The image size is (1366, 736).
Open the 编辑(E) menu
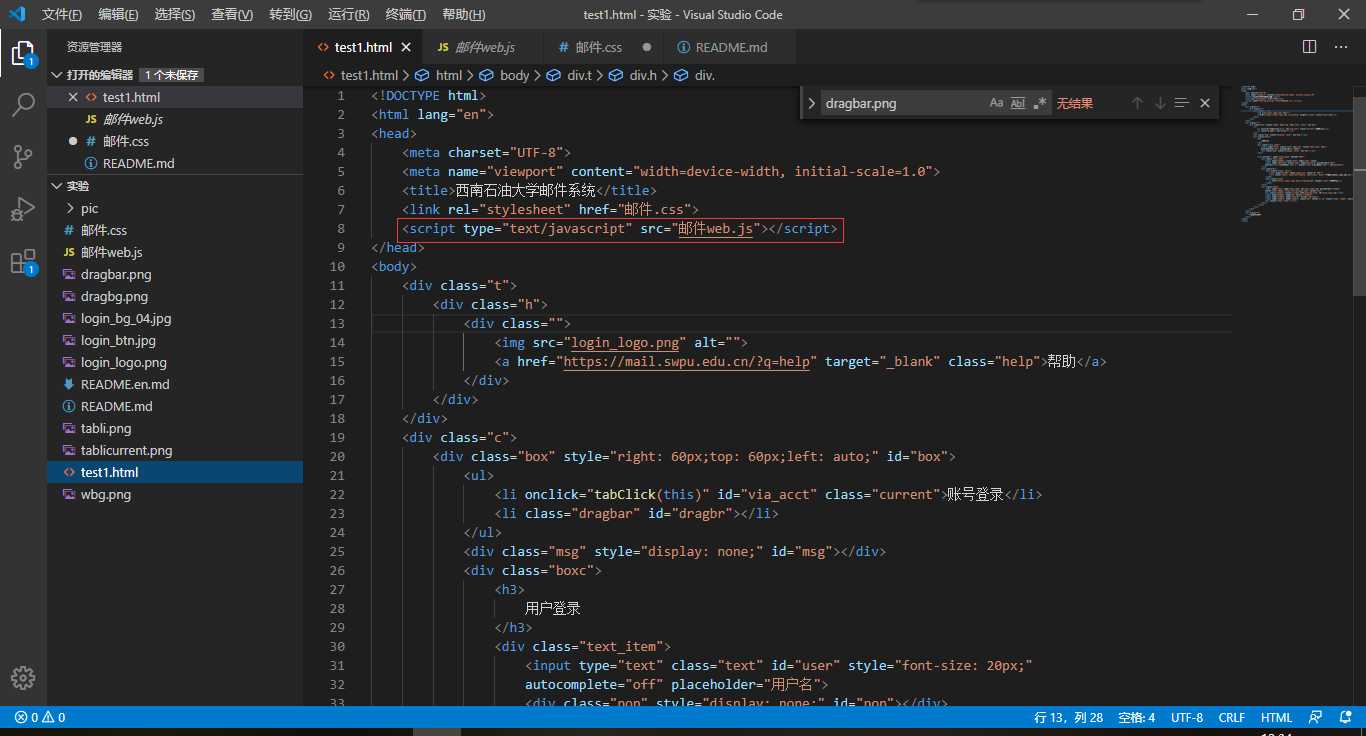119,14
